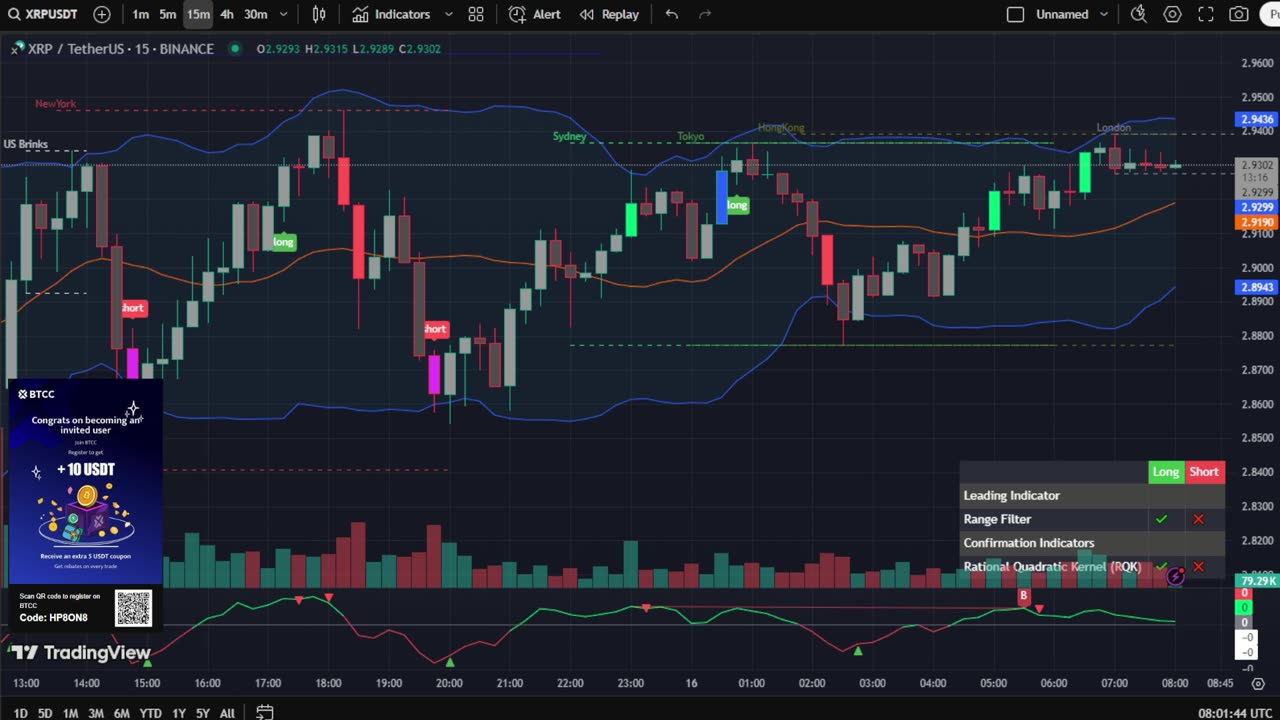The image size is (1280, 720).
Task: Take a chart snapshot with camera icon
Action: pos(1239,14)
